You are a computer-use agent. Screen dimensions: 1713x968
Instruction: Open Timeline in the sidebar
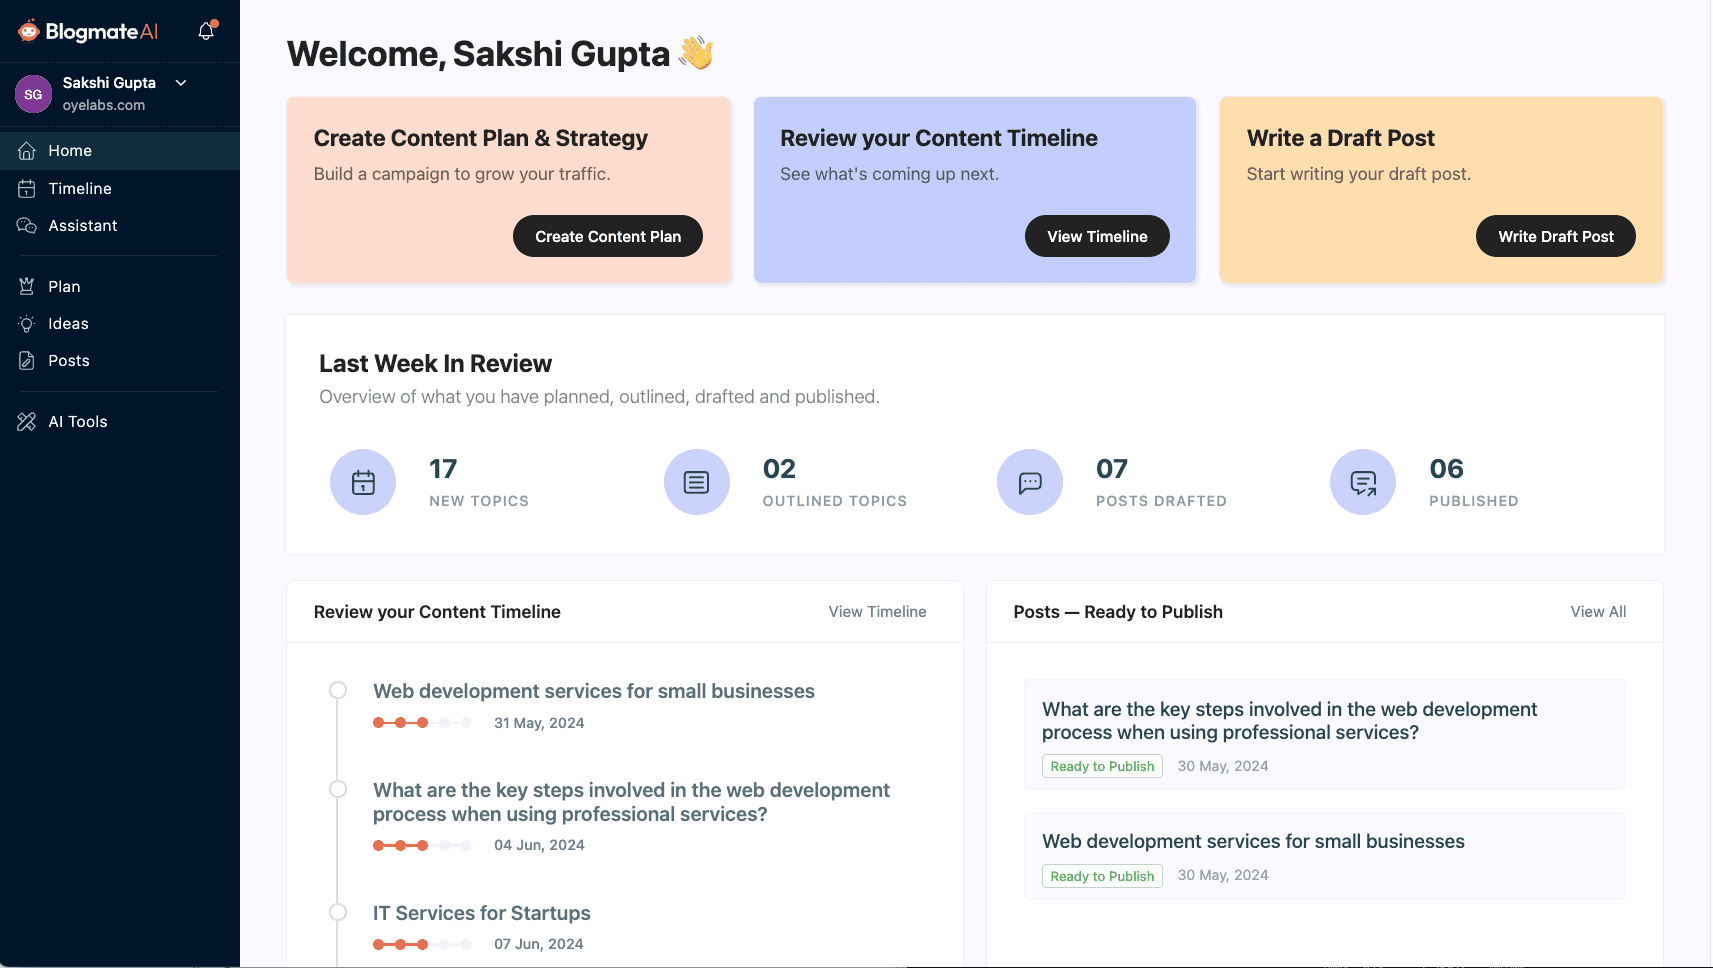80,189
